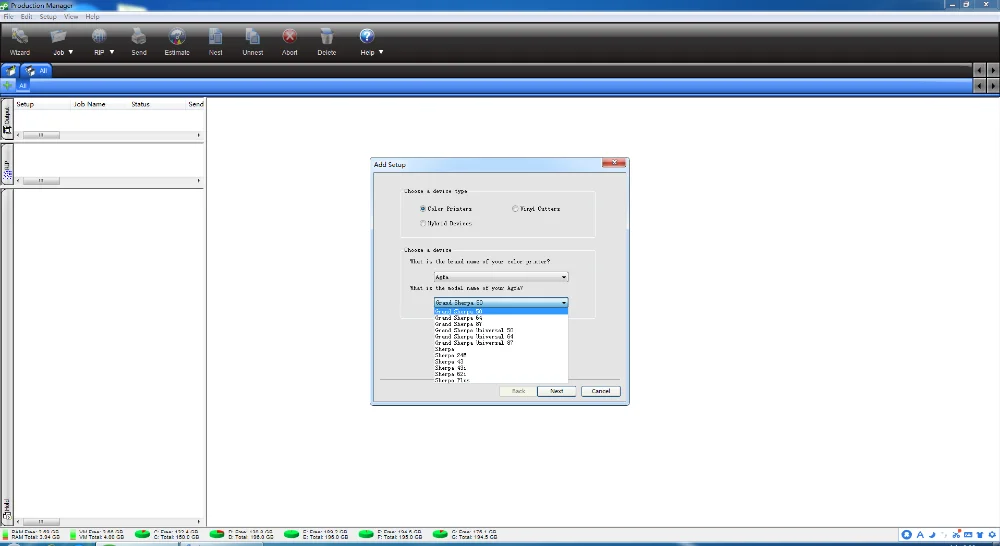Click the C: drive pie icon
This screenshot has width=1000, height=546.
(x=142, y=534)
